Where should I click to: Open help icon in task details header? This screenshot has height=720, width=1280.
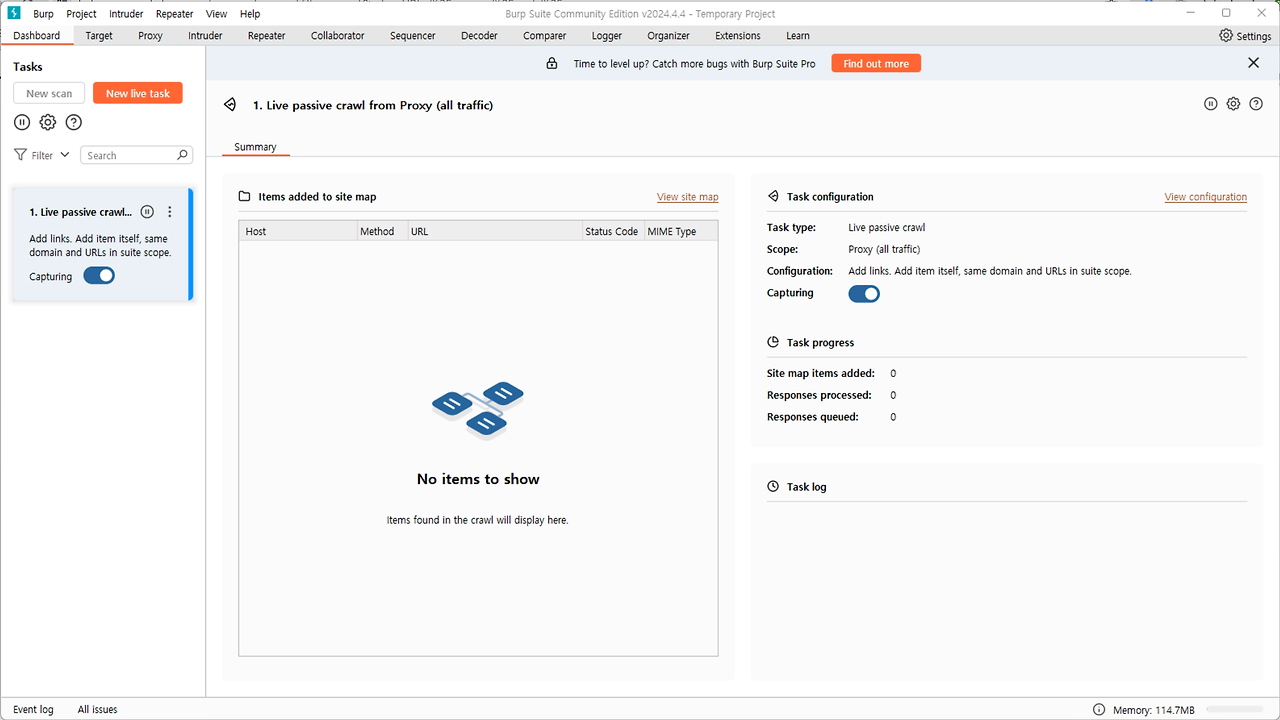pyautogui.click(x=1256, y=104)
